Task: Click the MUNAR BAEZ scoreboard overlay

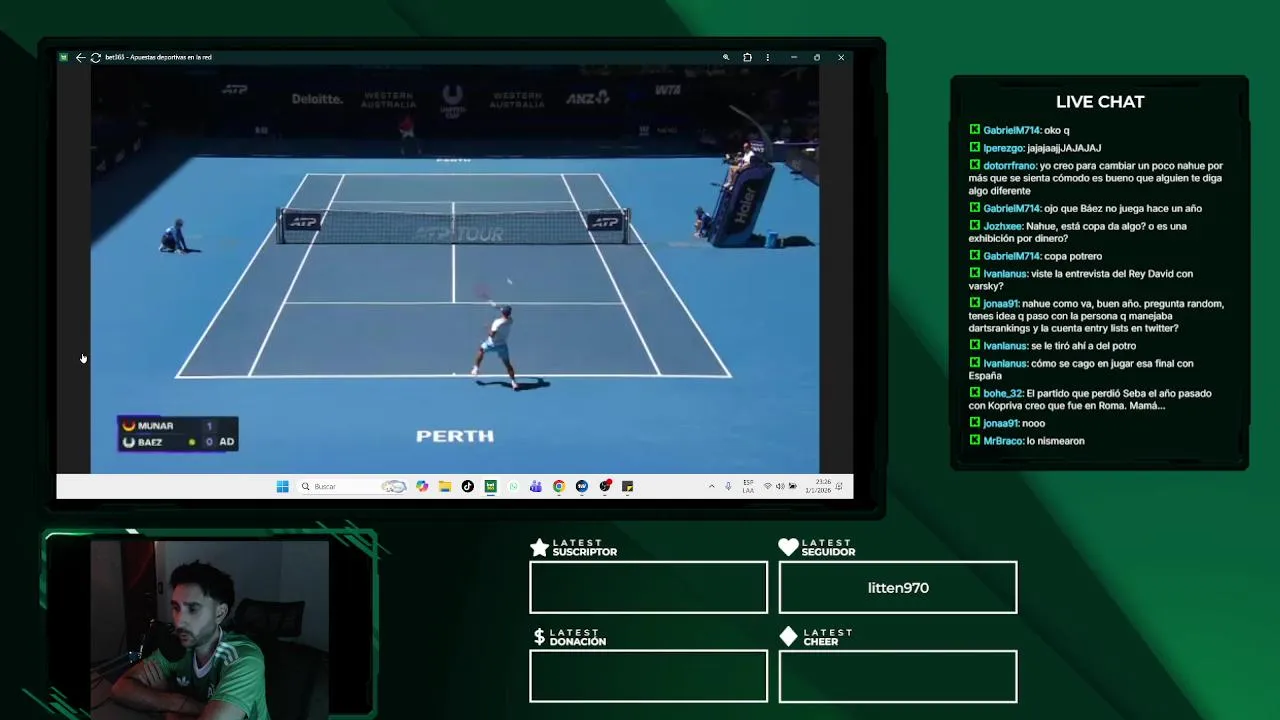Action: pos(178,433)
